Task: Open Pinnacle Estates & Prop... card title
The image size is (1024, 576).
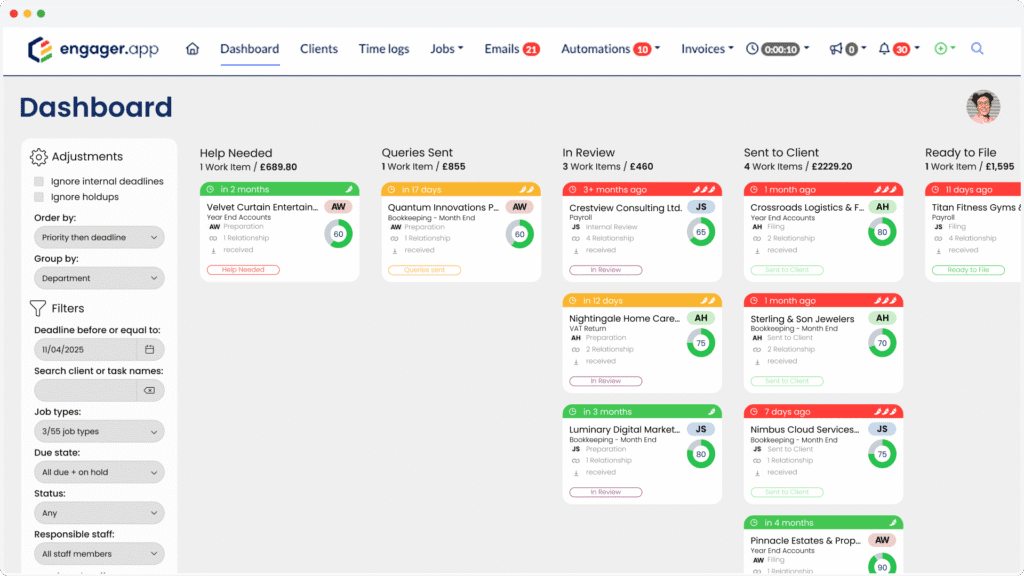Action: [x=806, y=541]
